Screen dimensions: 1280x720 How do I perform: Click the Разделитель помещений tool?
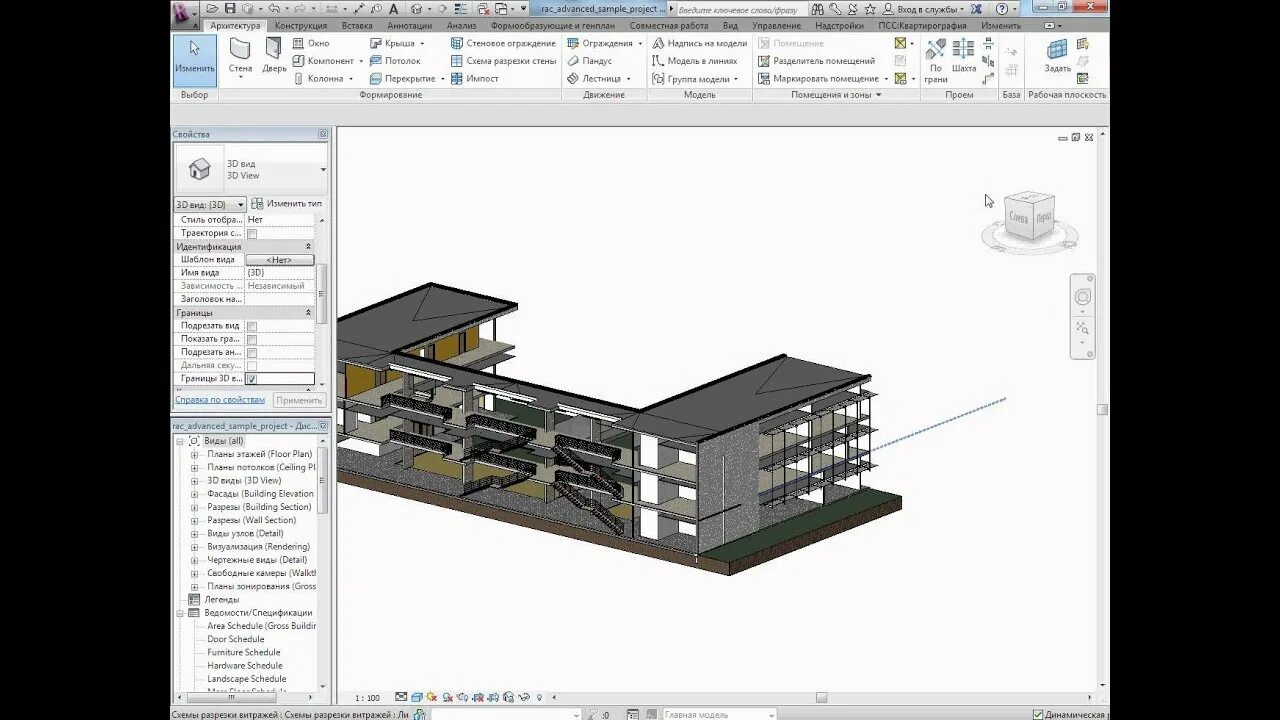(x=816, y=61)
